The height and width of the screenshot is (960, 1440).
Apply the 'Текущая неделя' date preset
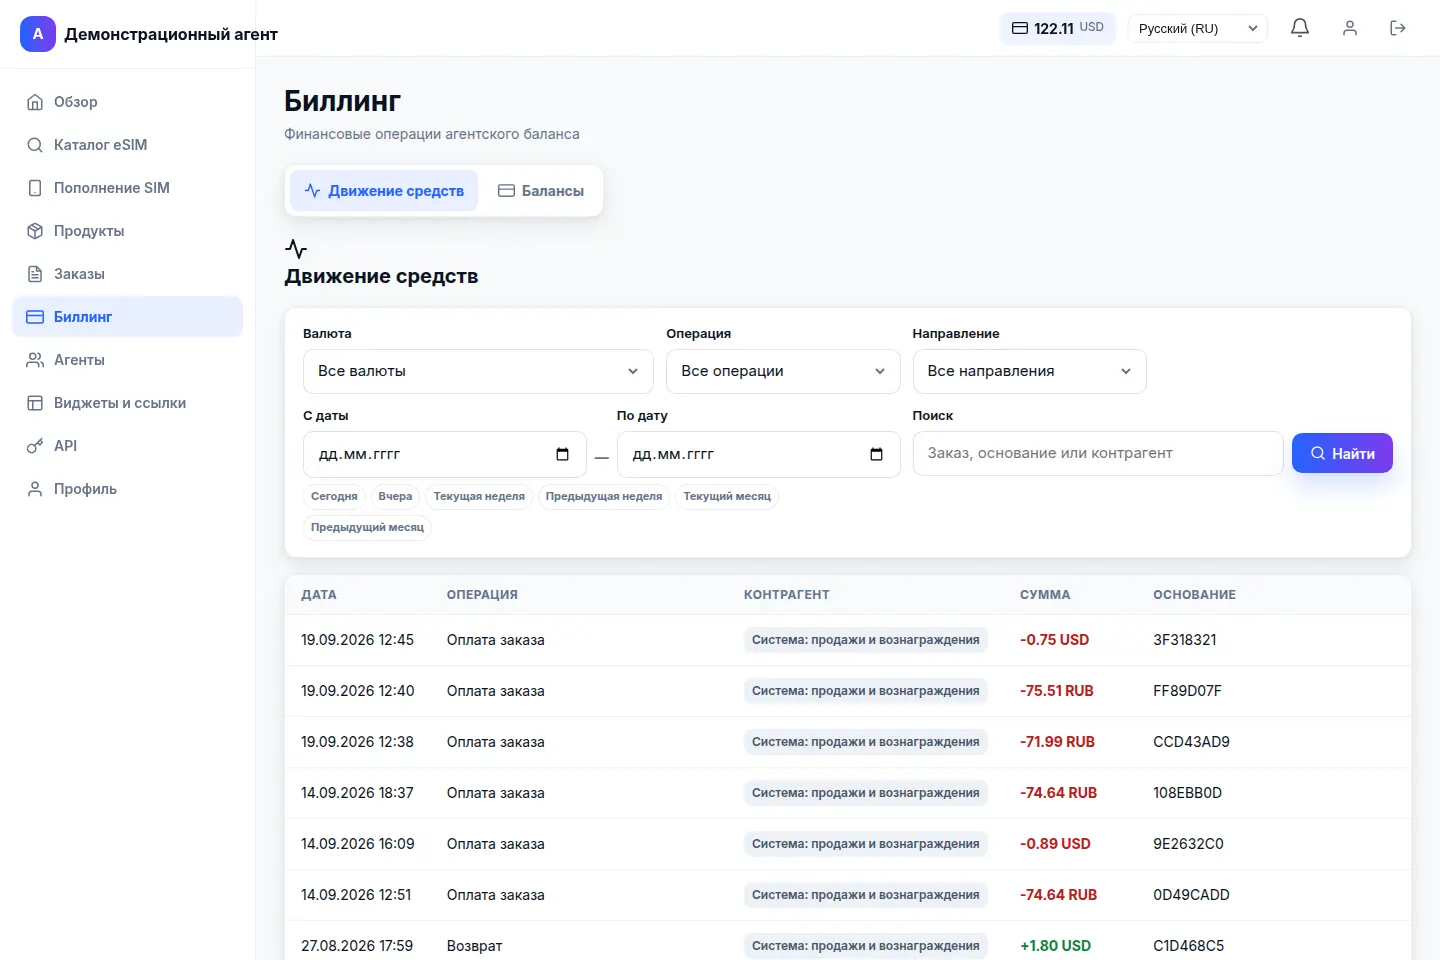click(x=479, y=496)
